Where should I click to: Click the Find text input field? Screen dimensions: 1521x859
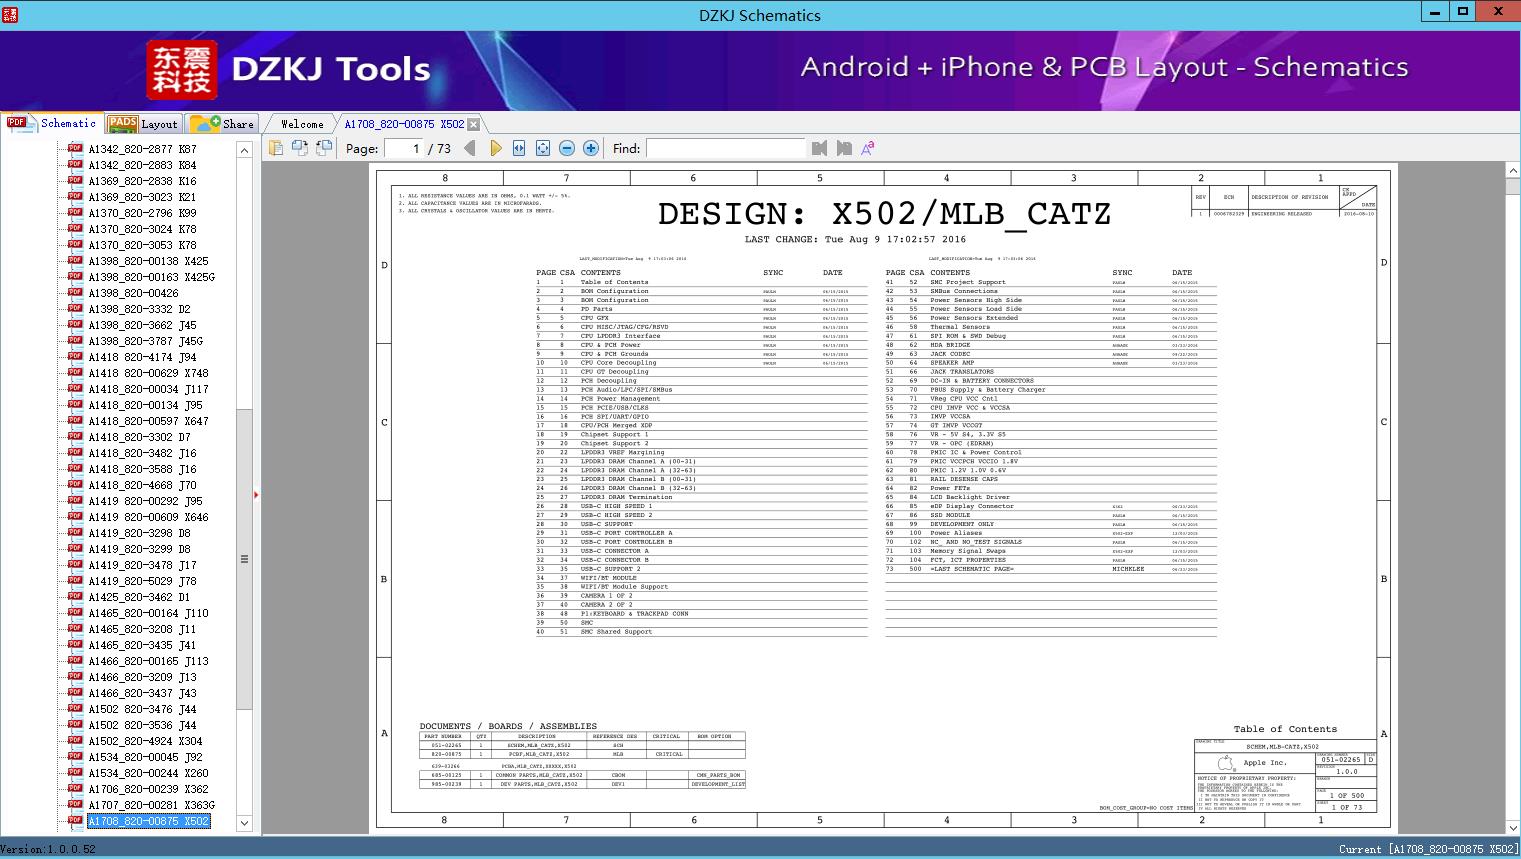pyautogui.click(x=725, y=148)
